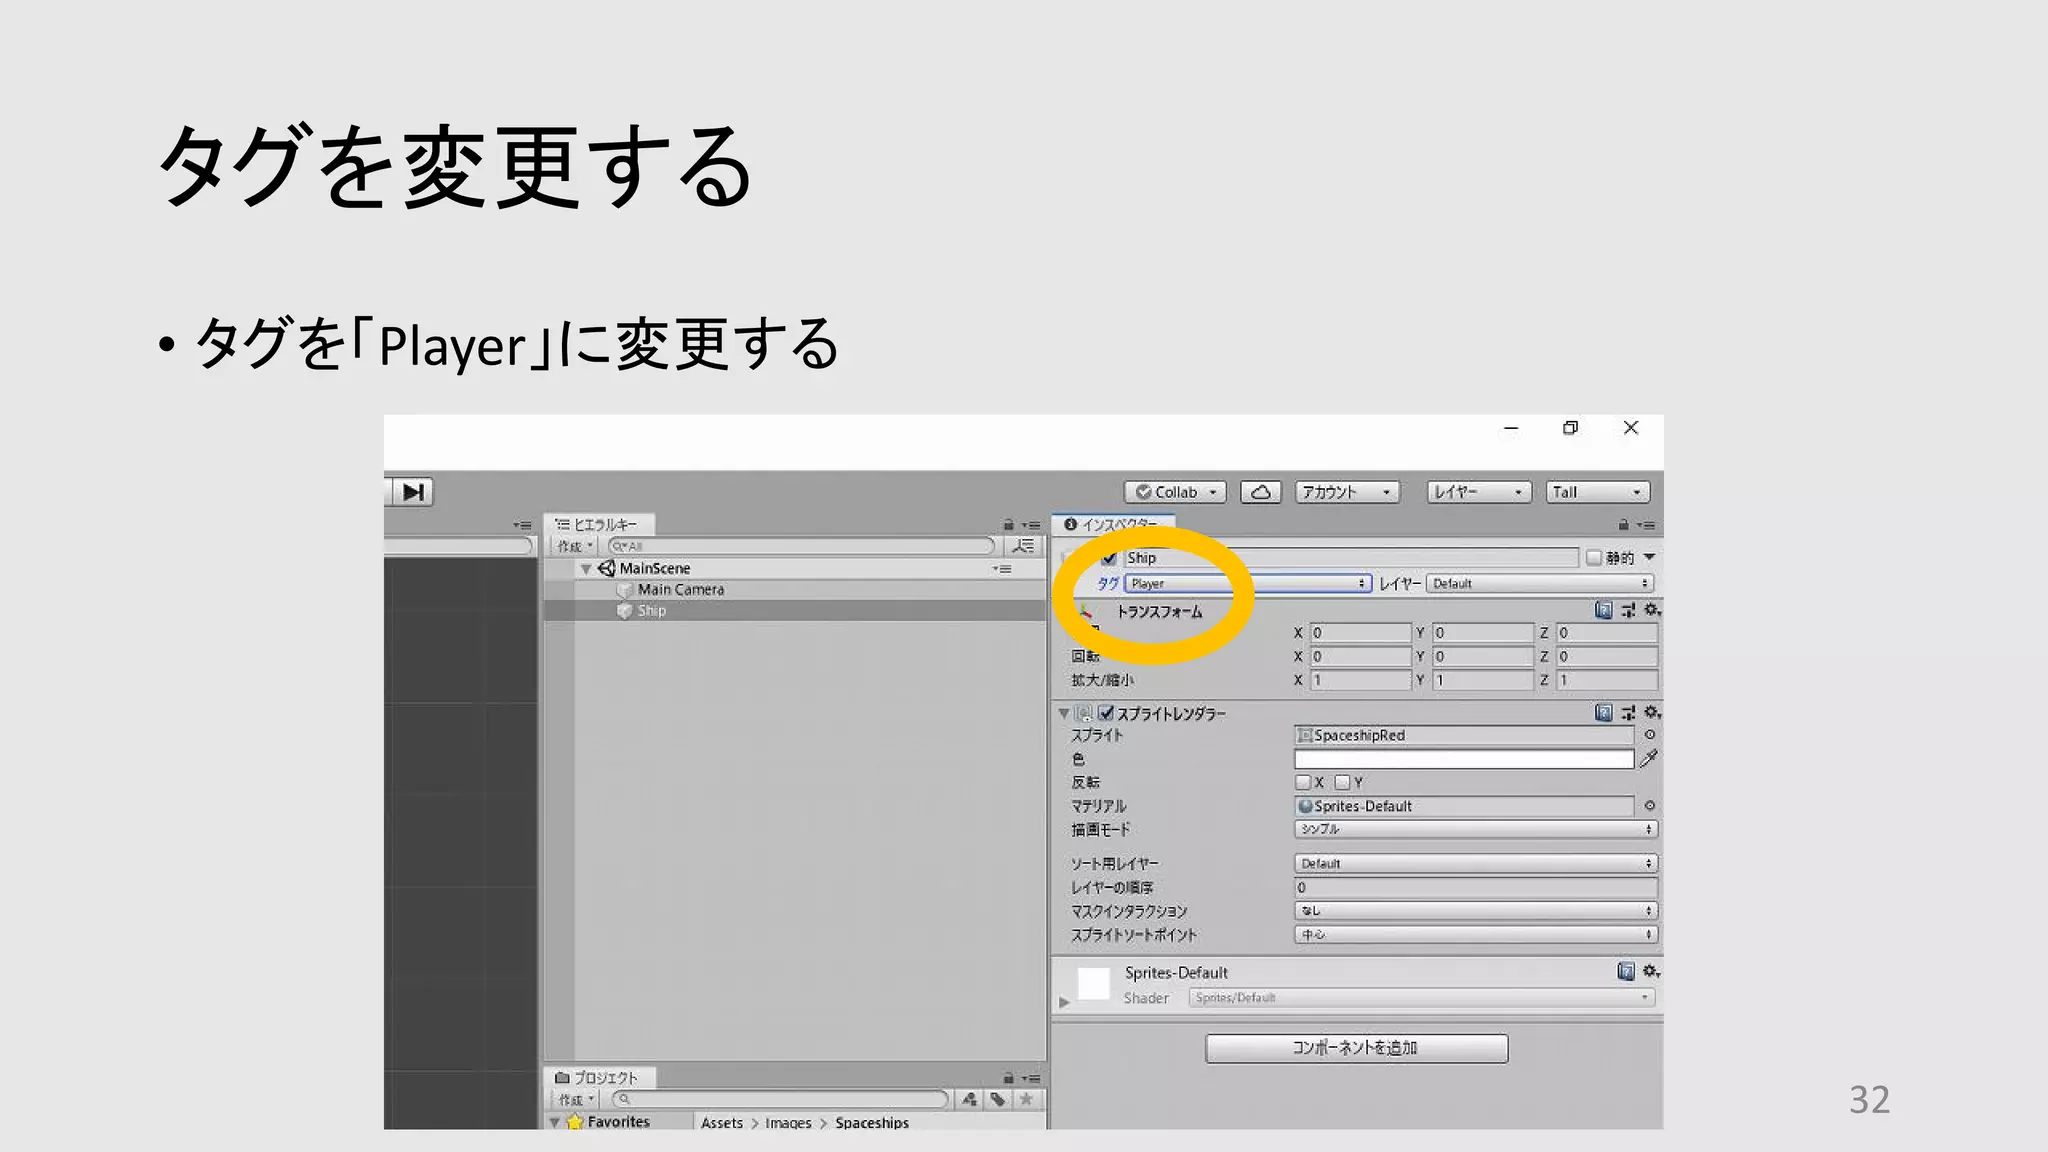The width and height of the screenshot is (2048, 1152).
Task: Collapse the スプライトレンダラー component
Action: 1063,713
